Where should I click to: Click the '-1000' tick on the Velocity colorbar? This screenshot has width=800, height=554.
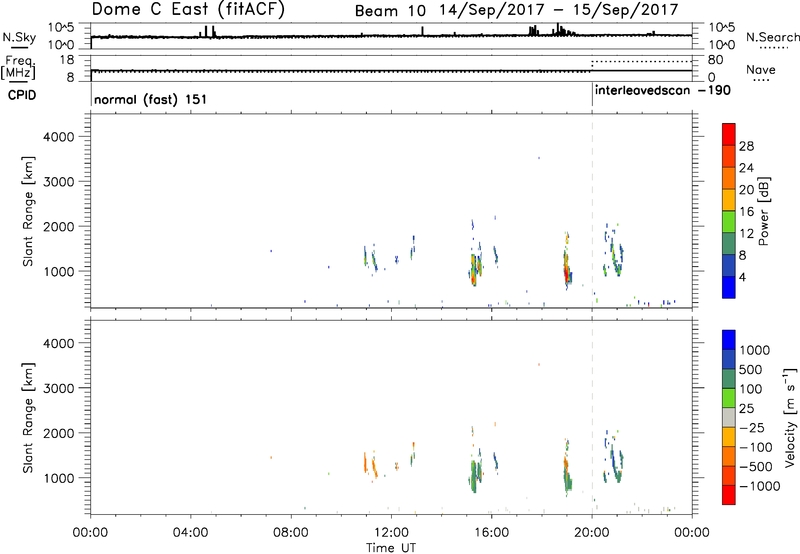click(760, 486)
